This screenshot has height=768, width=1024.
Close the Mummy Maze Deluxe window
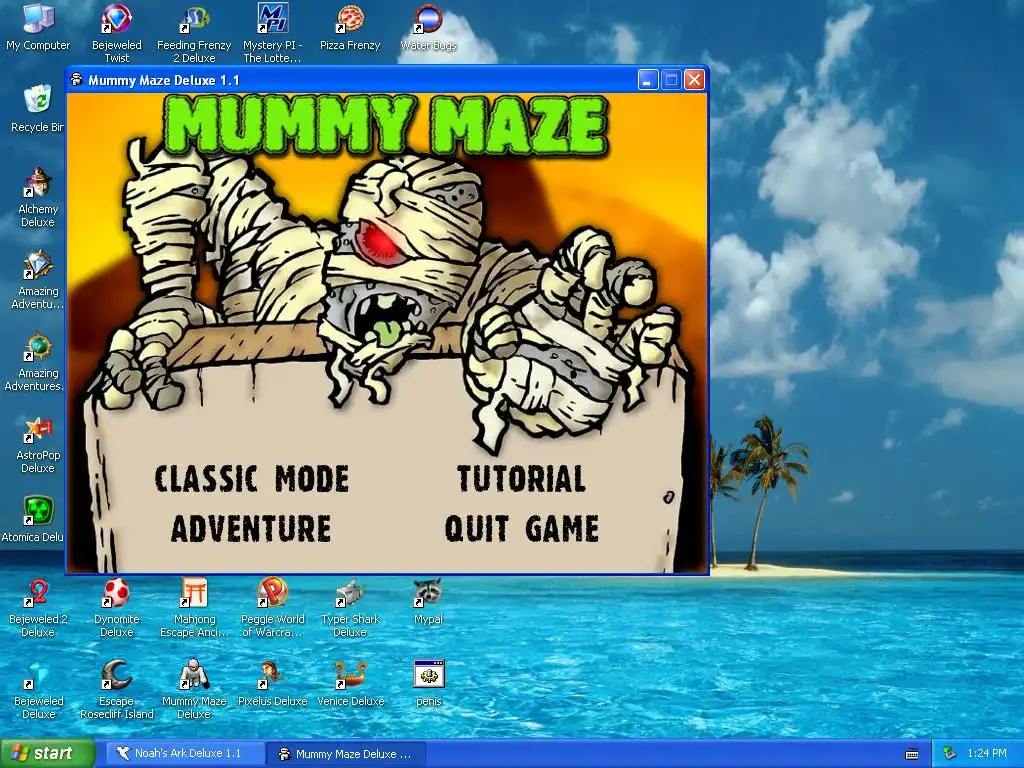694,80
